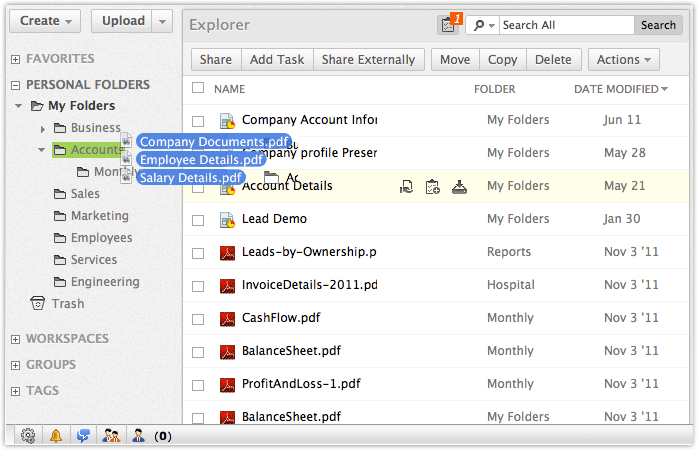Screen dimensions: 698x450
Task: Expand the Business folder tree arrow
Action: (x=42, y=129)
